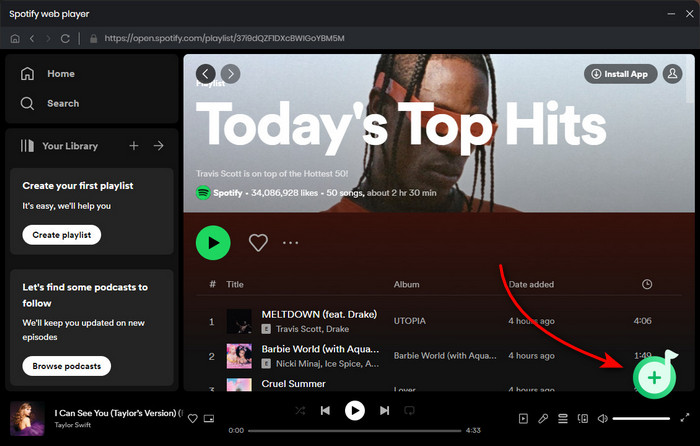The height and width of the screenshot is (446, 700).
Task: Open now playing album art thumbnail
Action: coord(27,418)
